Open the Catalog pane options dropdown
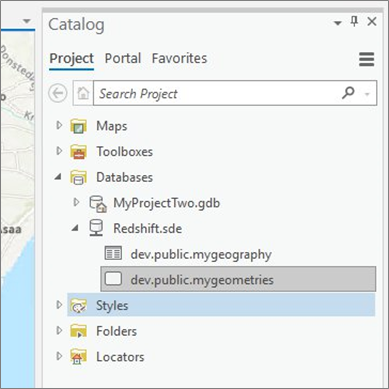 coord(338,23)
